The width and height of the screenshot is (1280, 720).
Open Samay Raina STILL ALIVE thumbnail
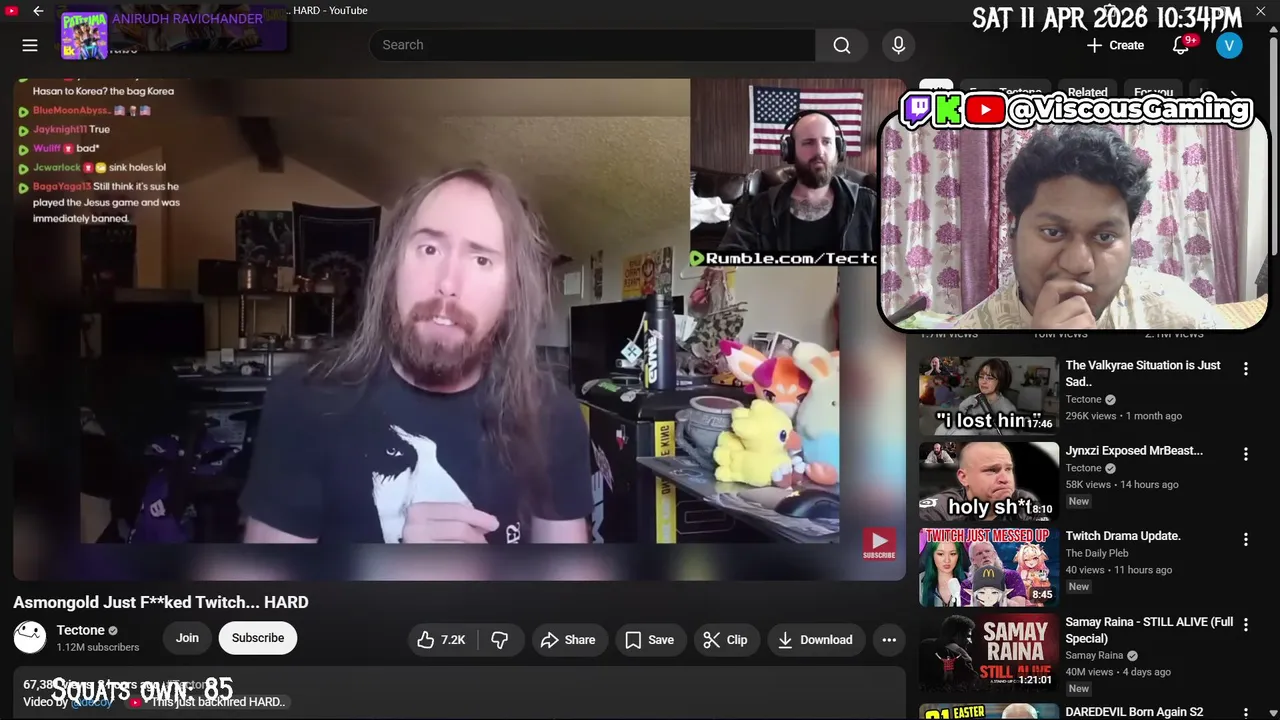point(988,653)
